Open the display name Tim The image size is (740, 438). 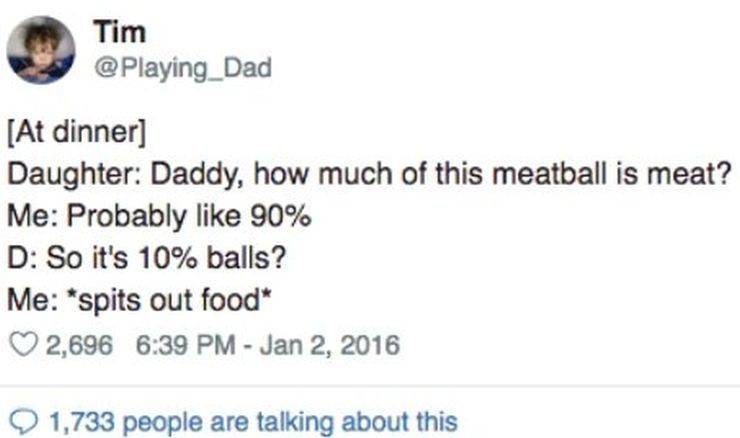118,33
